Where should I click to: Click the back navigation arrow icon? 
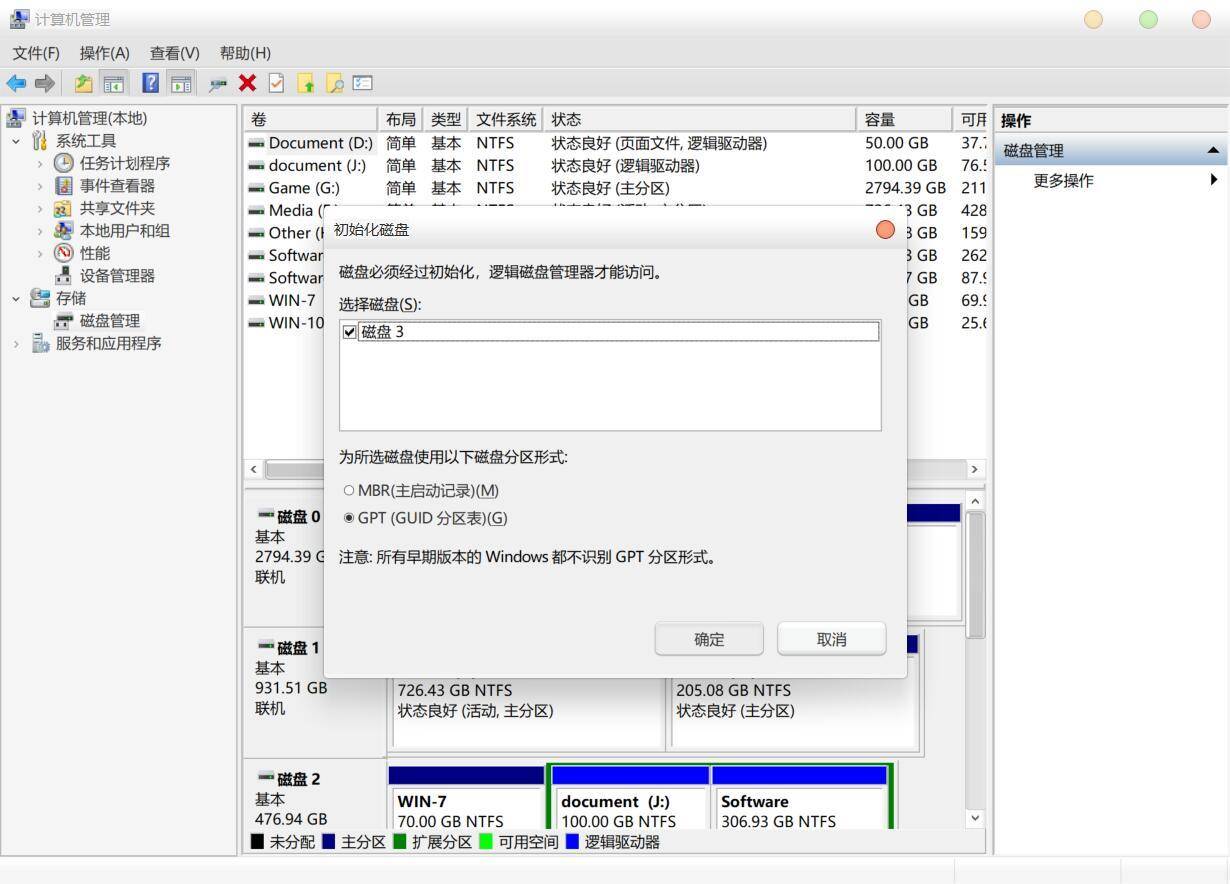[x=16, y=83]
